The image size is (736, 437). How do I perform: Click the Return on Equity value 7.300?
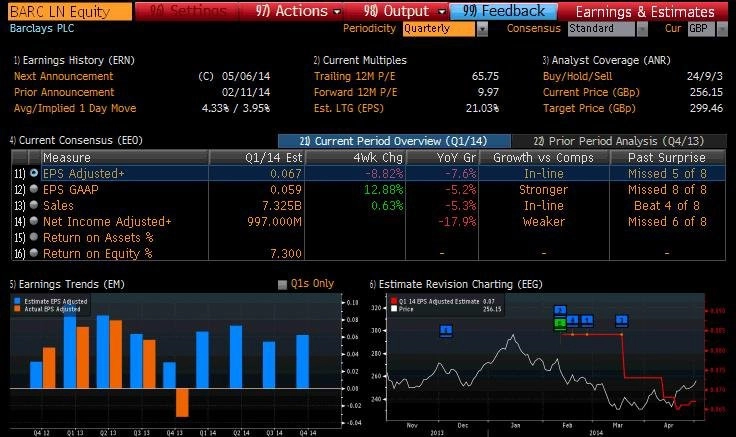(286, 253)
